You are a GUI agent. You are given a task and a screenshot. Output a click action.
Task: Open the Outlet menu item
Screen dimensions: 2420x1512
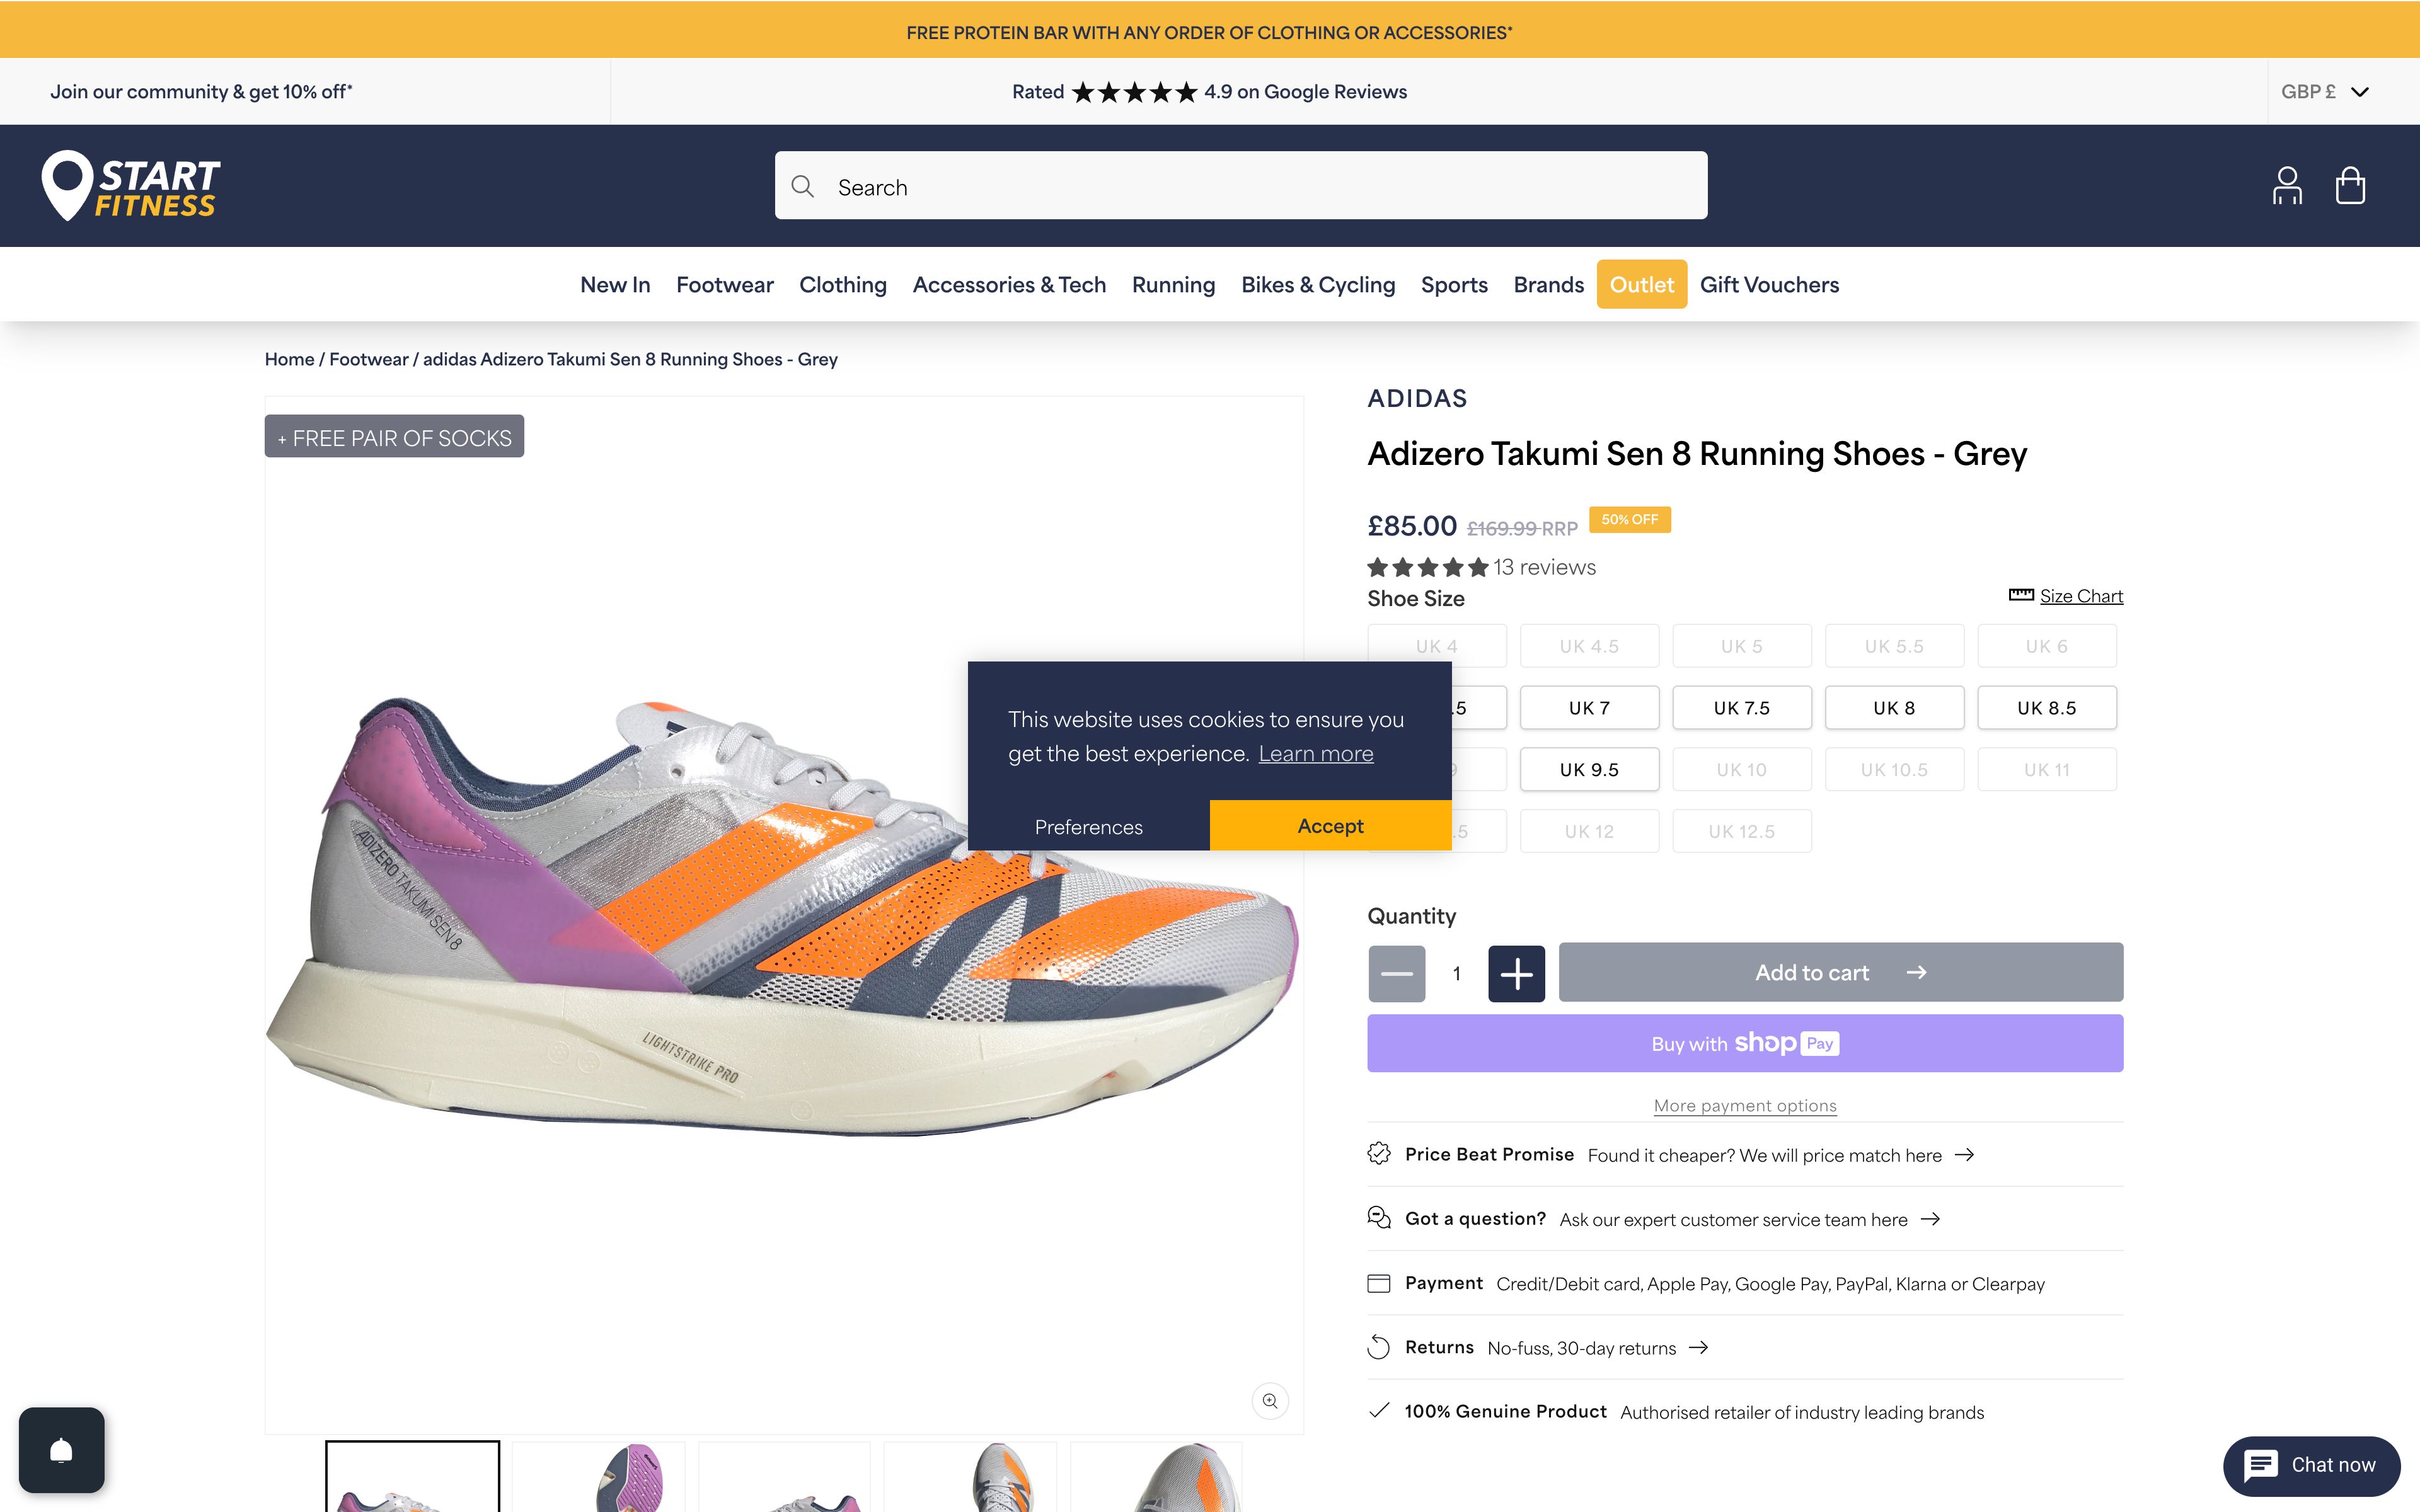pyautogui.click(x=1641, y=284)
